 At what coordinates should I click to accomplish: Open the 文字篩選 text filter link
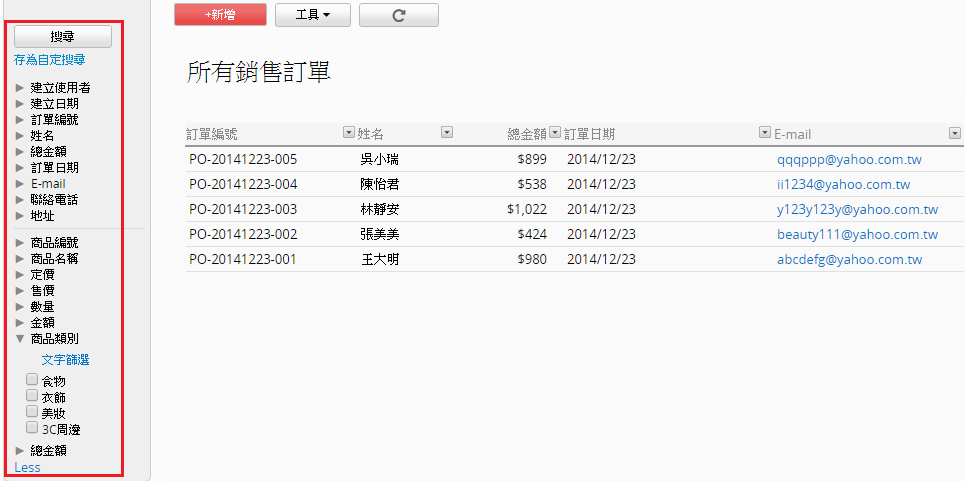point(65,360)
